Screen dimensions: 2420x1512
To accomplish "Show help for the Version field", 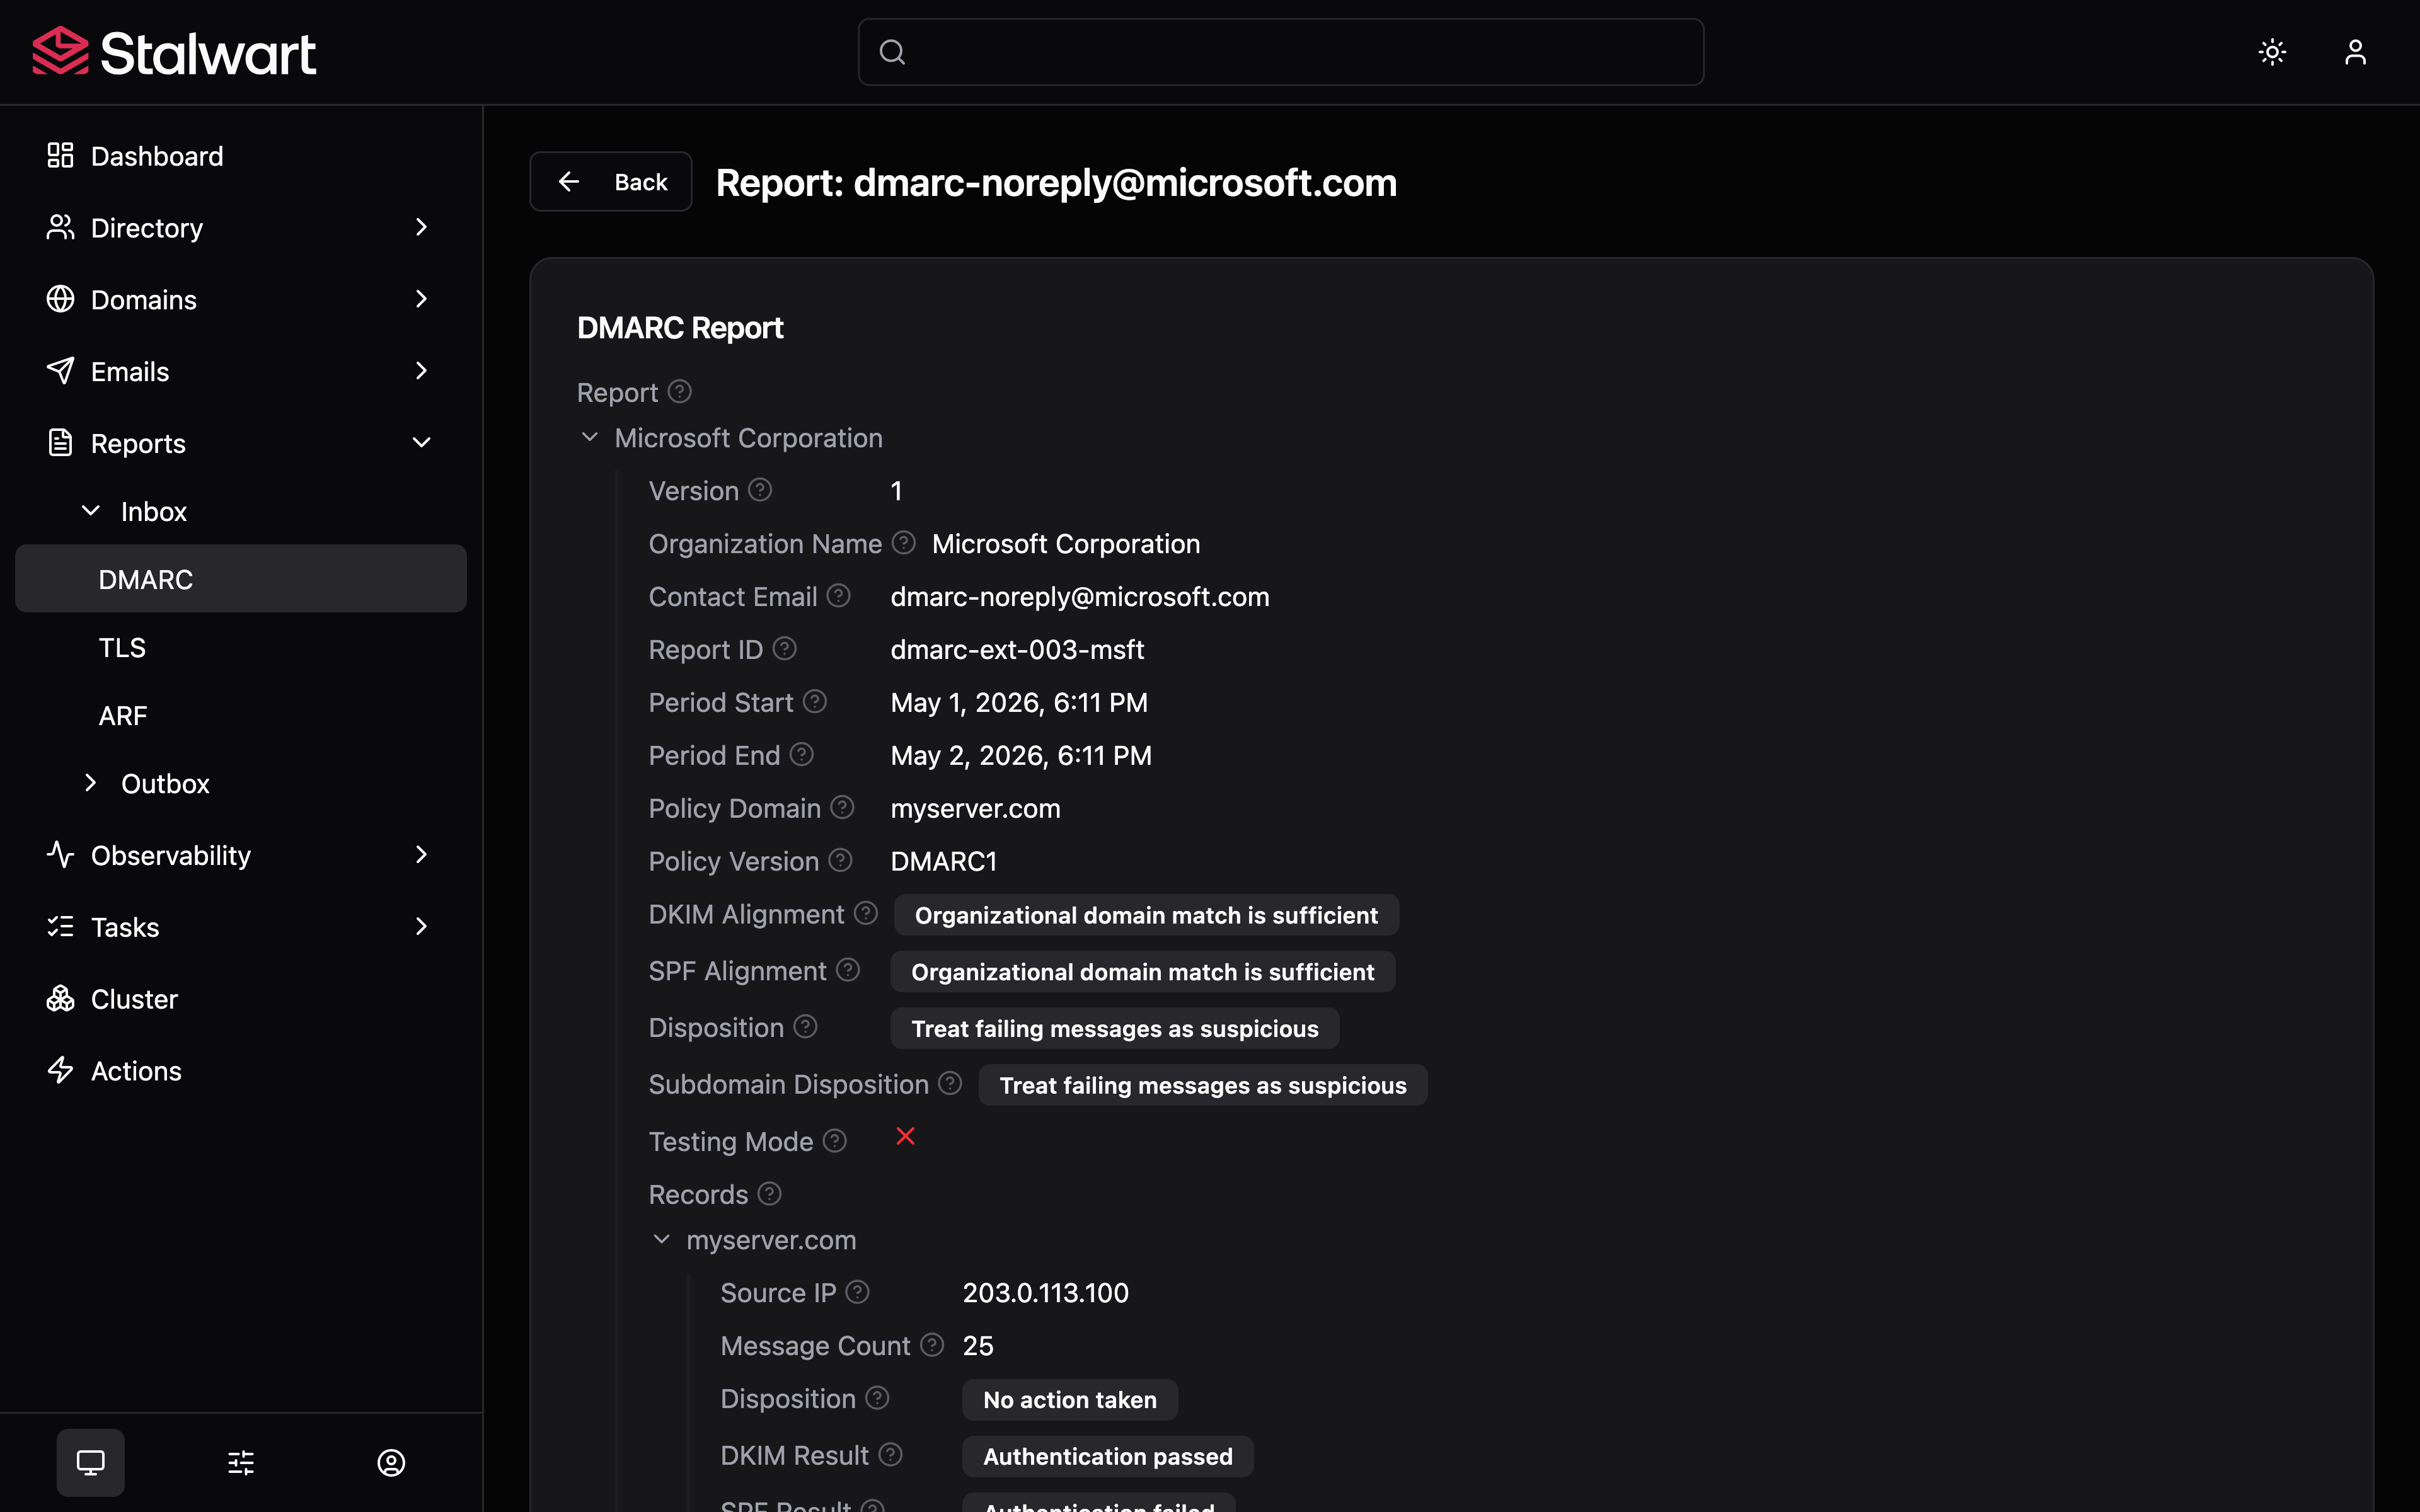I will point(760,490).
